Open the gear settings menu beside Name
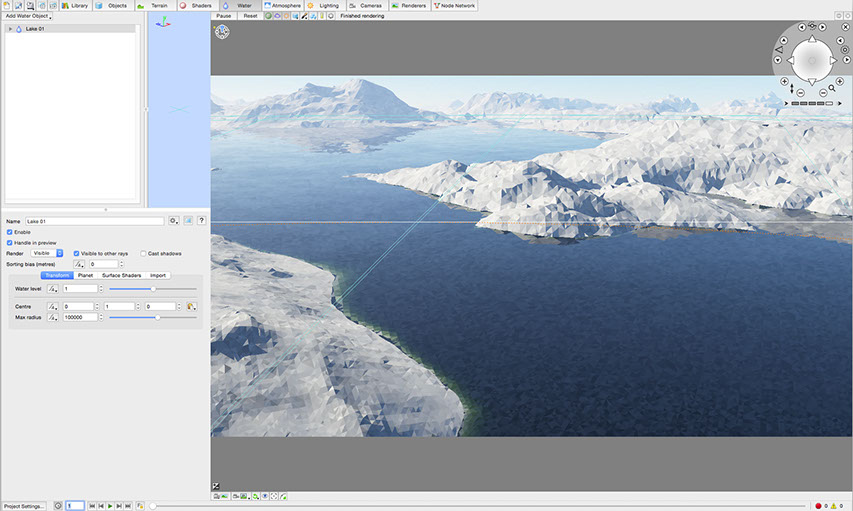 pos(174,220)
